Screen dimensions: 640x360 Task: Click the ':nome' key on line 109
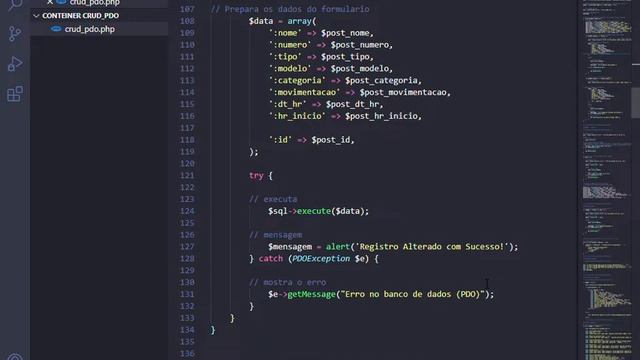click(285, 33)
